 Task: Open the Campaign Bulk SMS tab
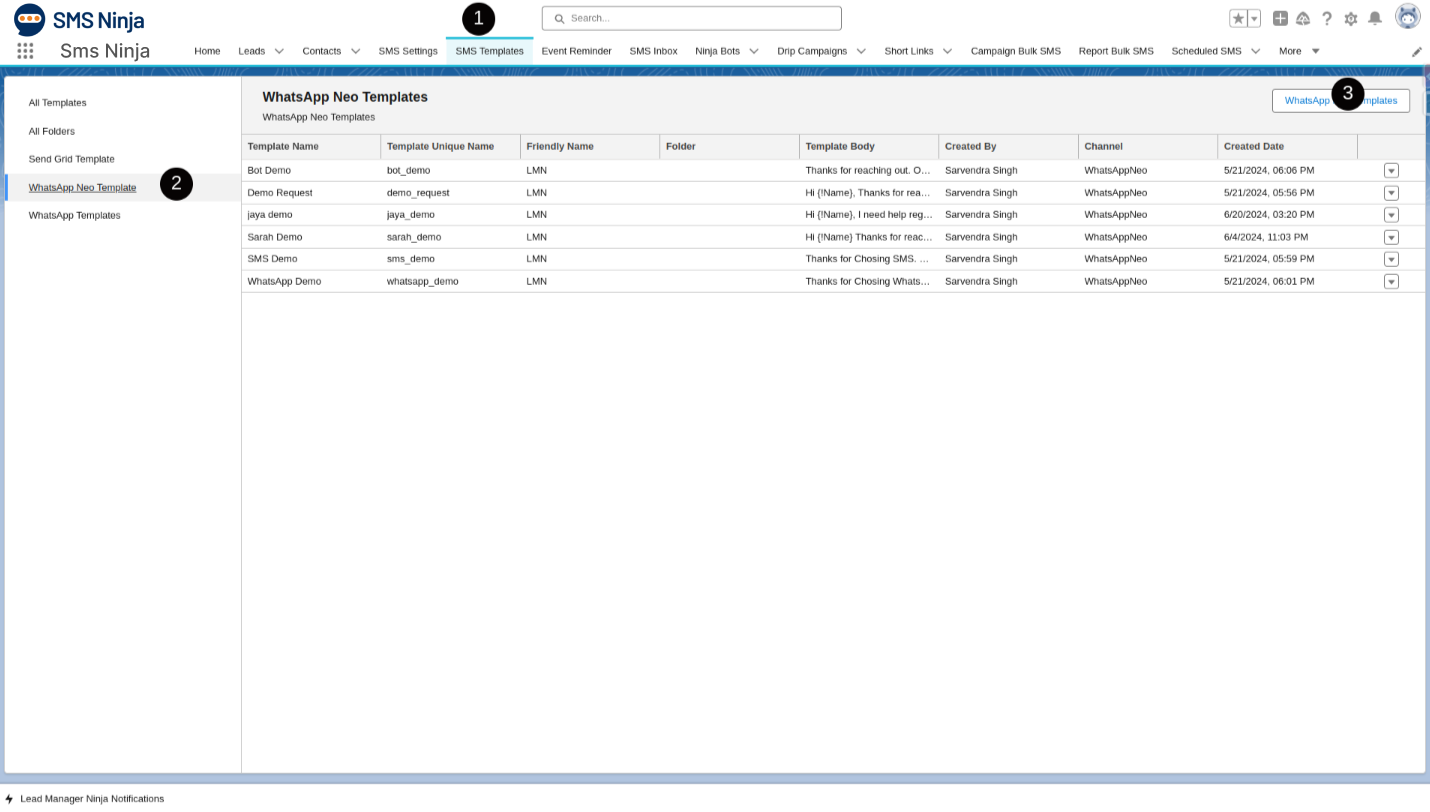pyautogui.click(x=1016, y=51)
